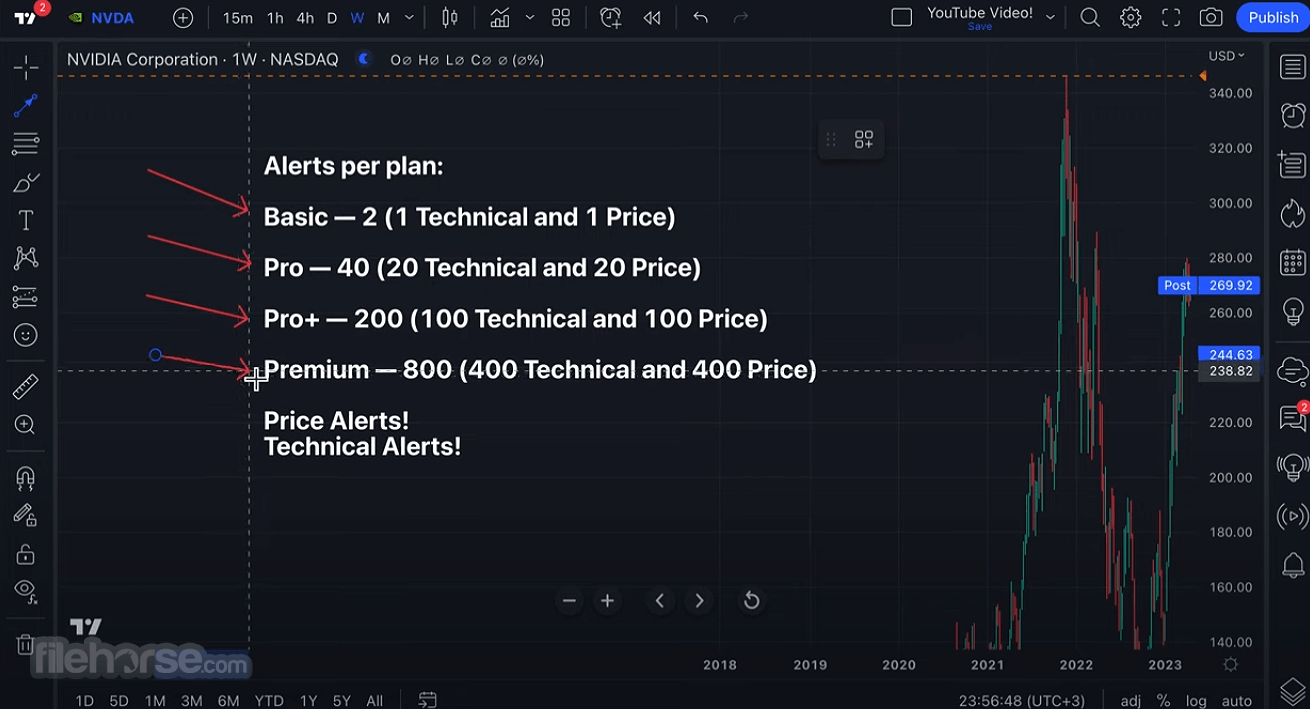Select the brush drawing tool
The height and width of the screenshot is (709, 1310).
point(25,183)
